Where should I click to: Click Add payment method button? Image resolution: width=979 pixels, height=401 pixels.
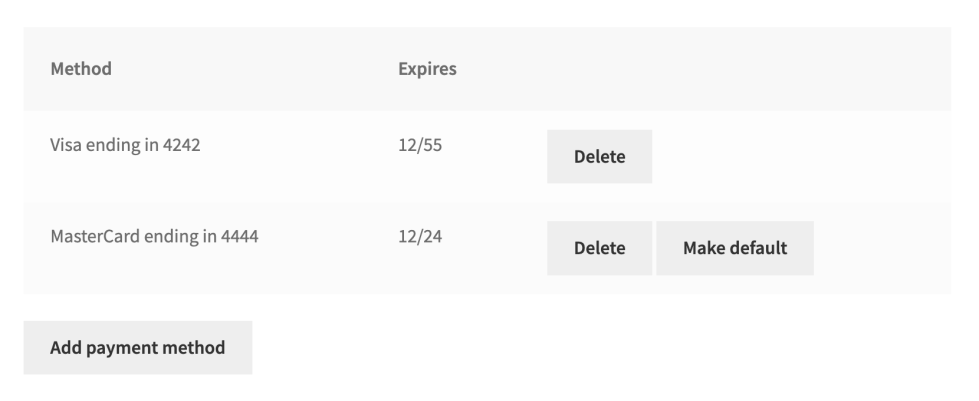tap(138, 348)
